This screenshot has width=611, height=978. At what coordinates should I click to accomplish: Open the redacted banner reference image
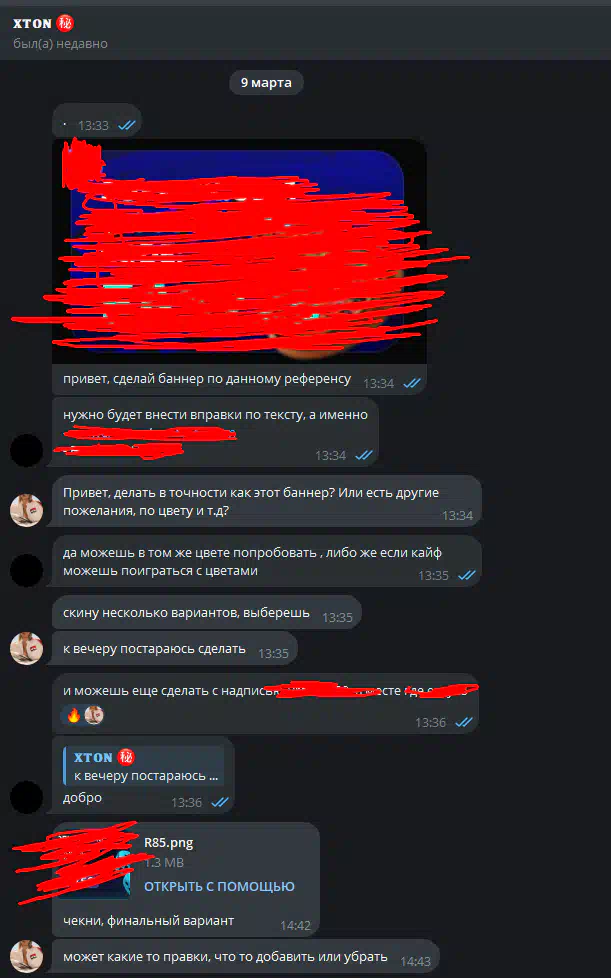click(239, 251)
